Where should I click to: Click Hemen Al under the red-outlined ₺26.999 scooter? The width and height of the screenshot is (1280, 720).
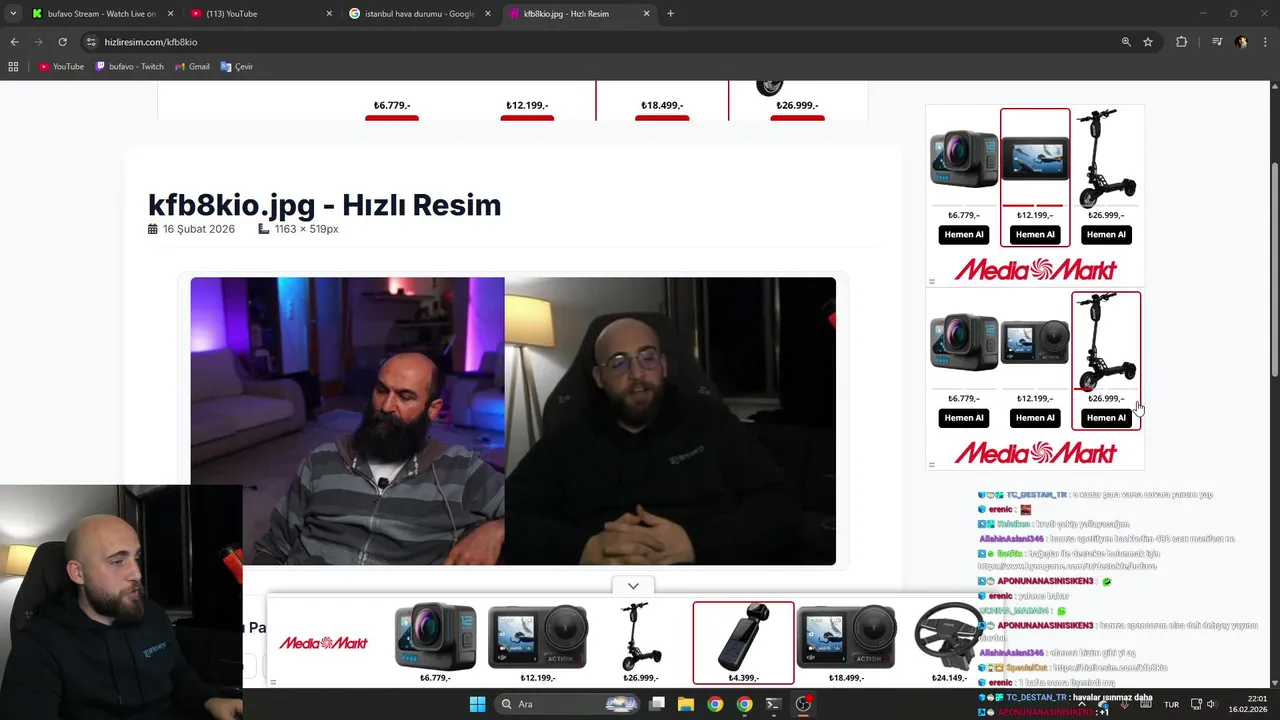(1106, 418)
